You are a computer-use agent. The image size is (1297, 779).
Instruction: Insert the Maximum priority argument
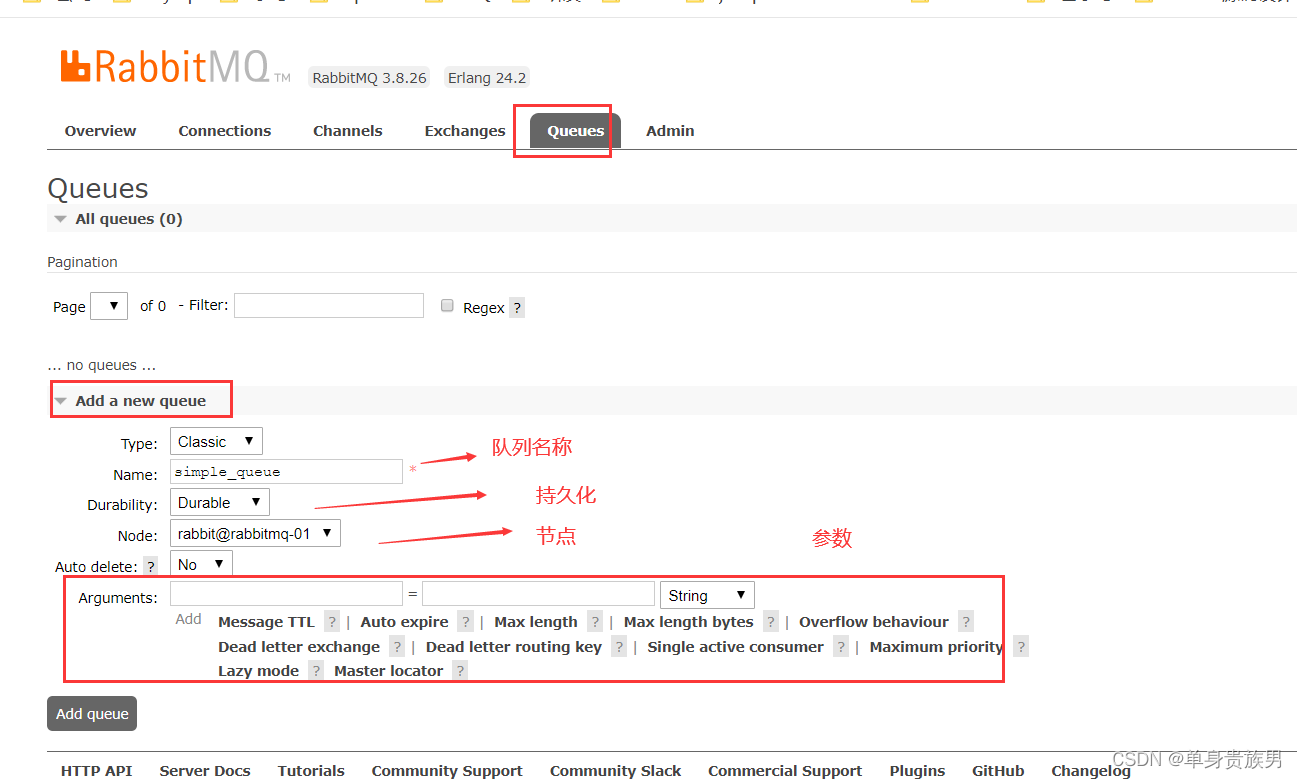click(936, 647)
